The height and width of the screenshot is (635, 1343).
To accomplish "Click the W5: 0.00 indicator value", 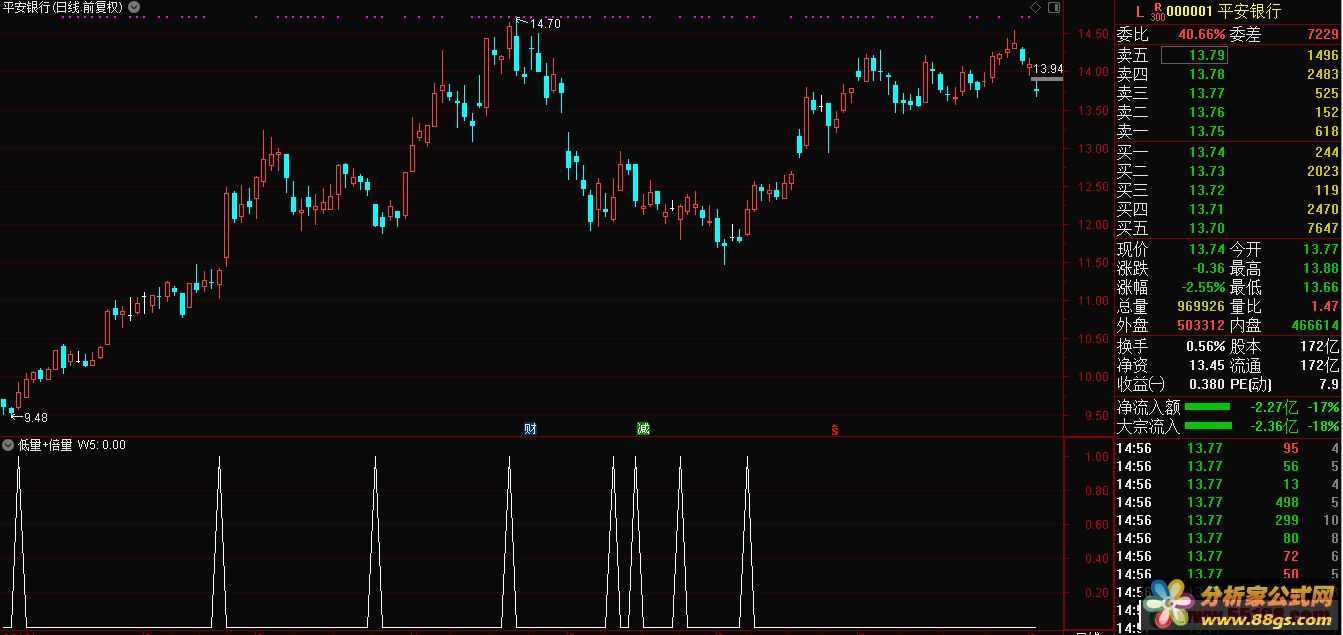I will pyautogui.click(x=102, y=445).
